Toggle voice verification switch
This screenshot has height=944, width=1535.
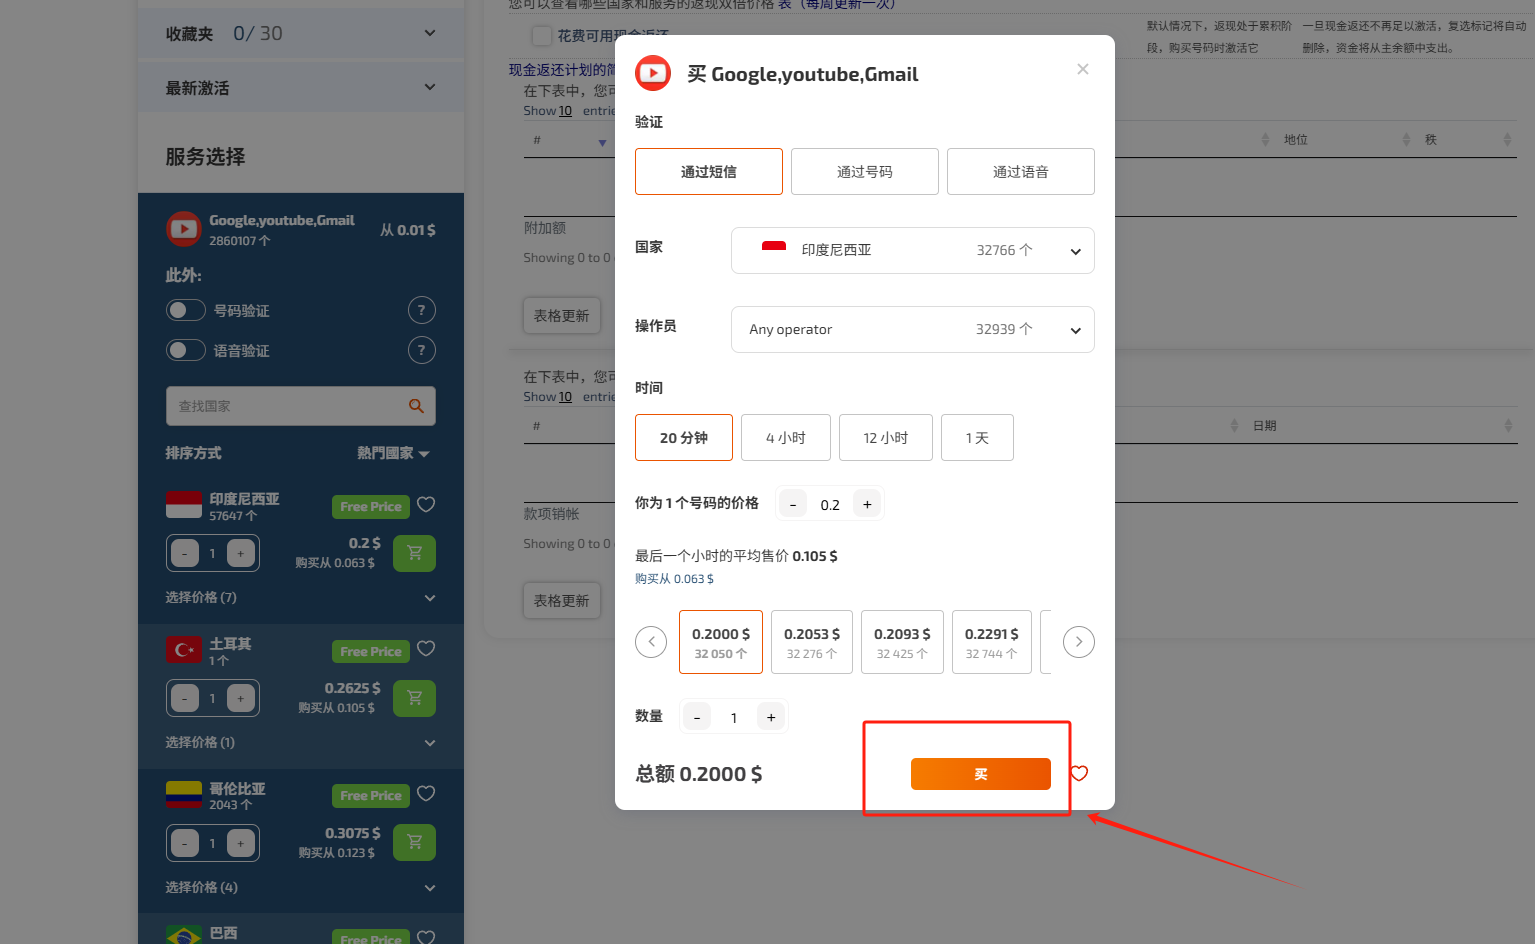pyautogui.click(x=186, y=350)
